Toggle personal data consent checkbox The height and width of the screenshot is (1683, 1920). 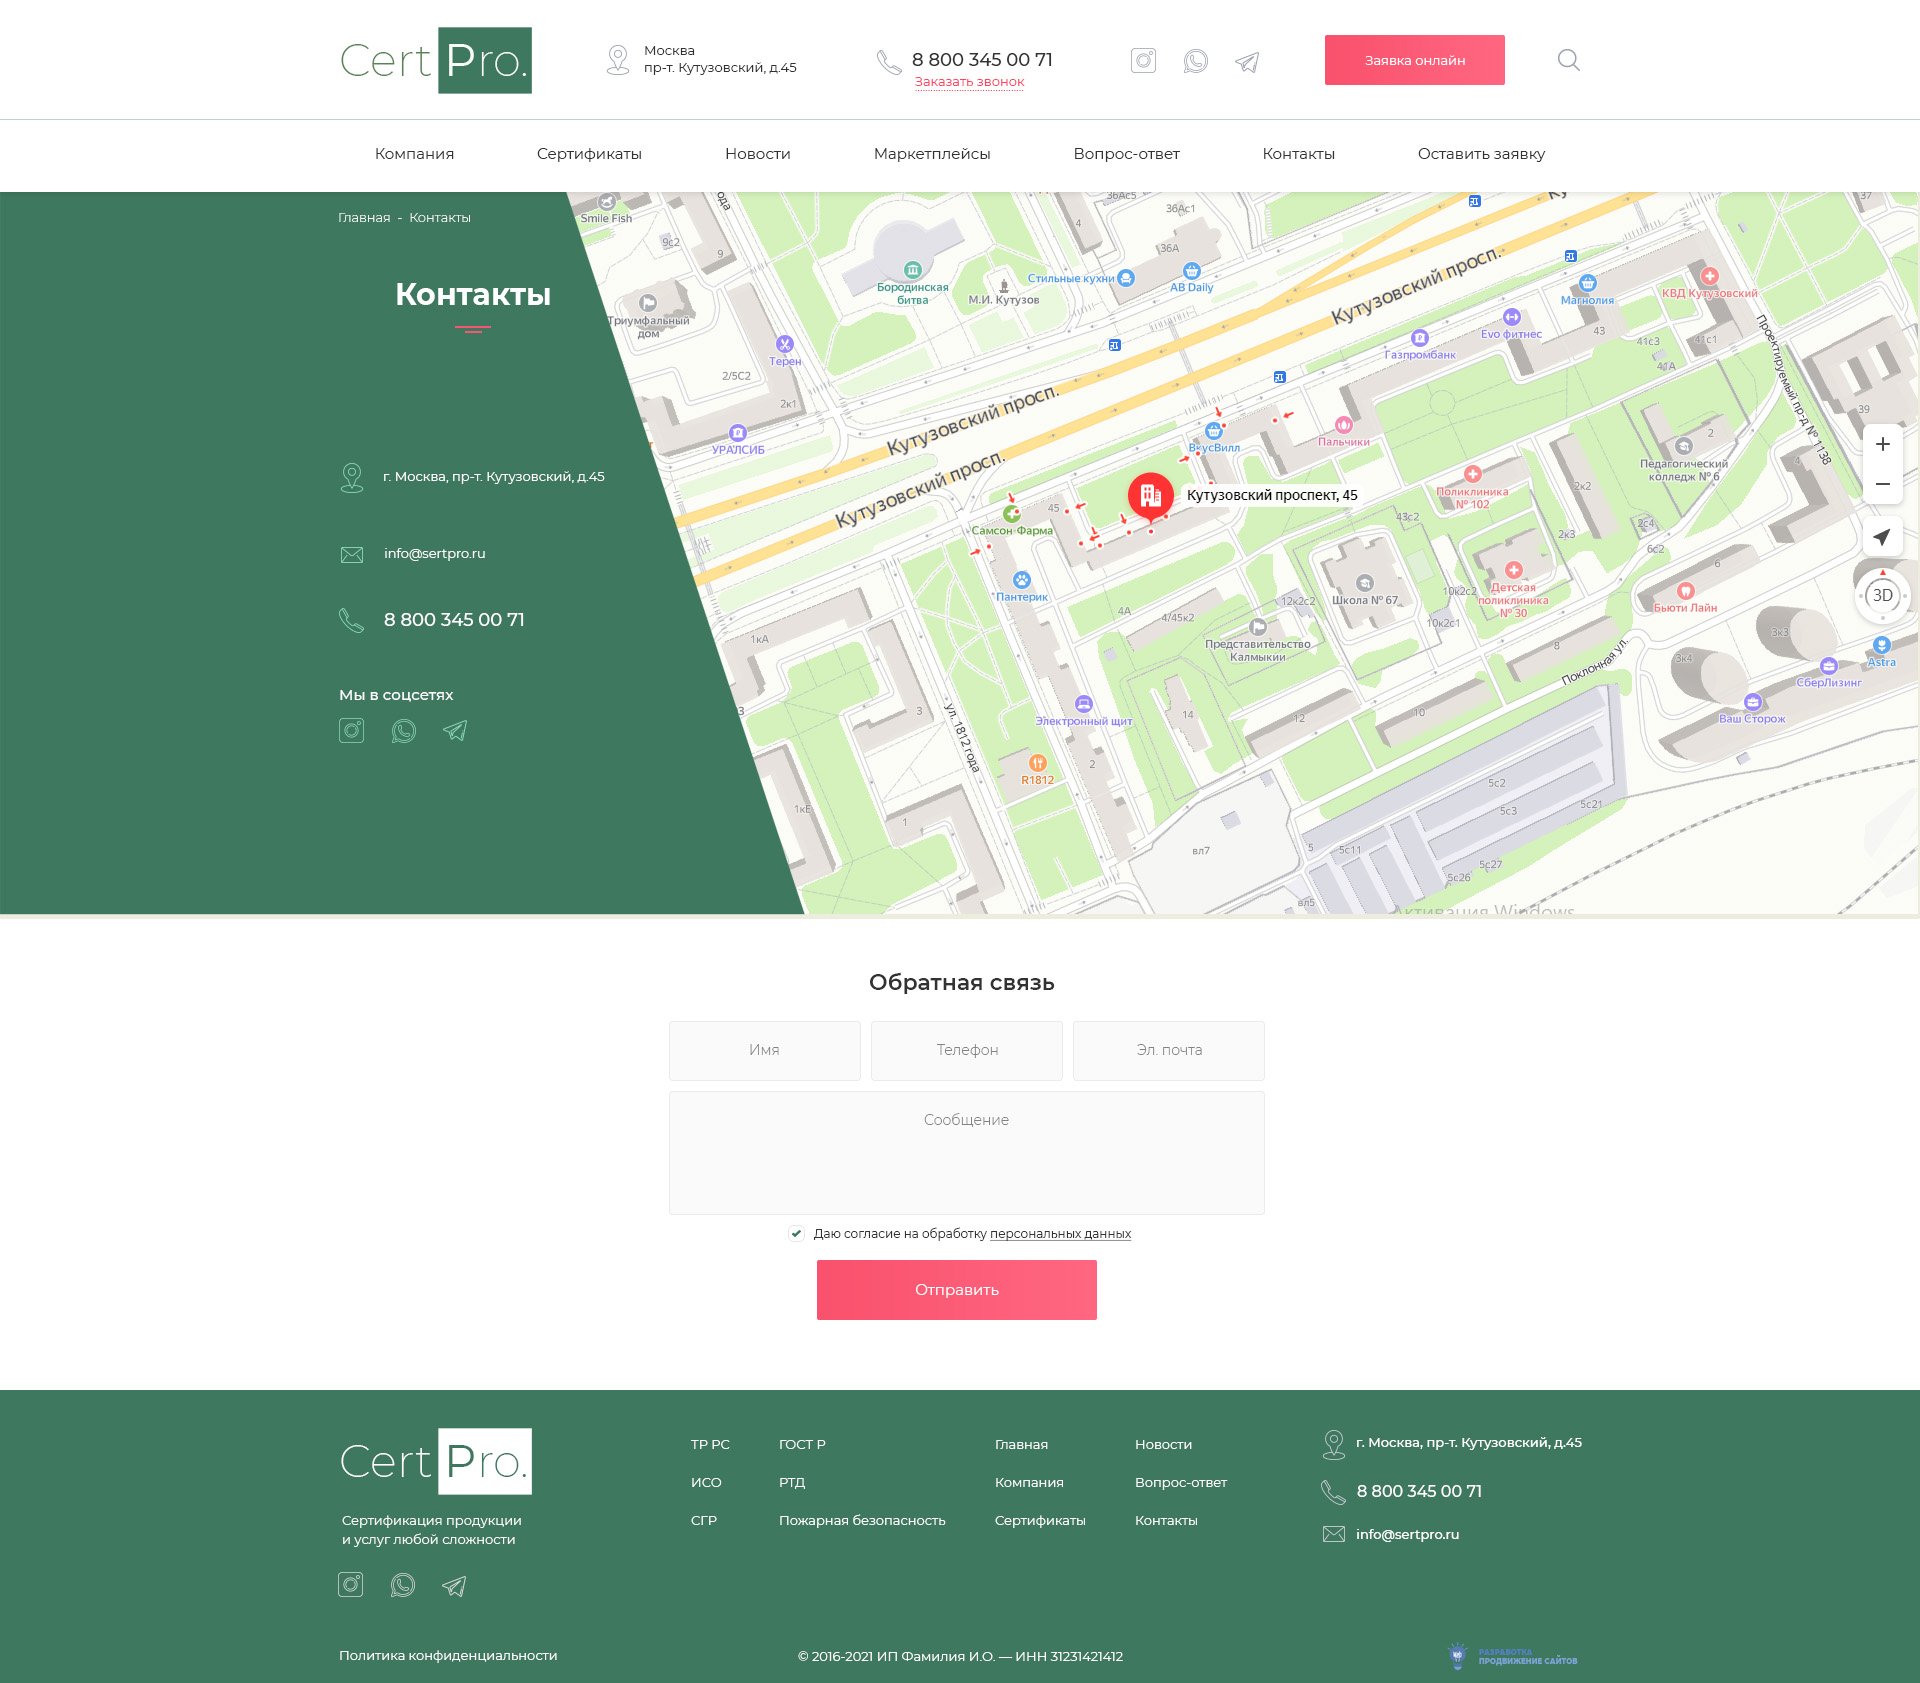coord(796,1233)
